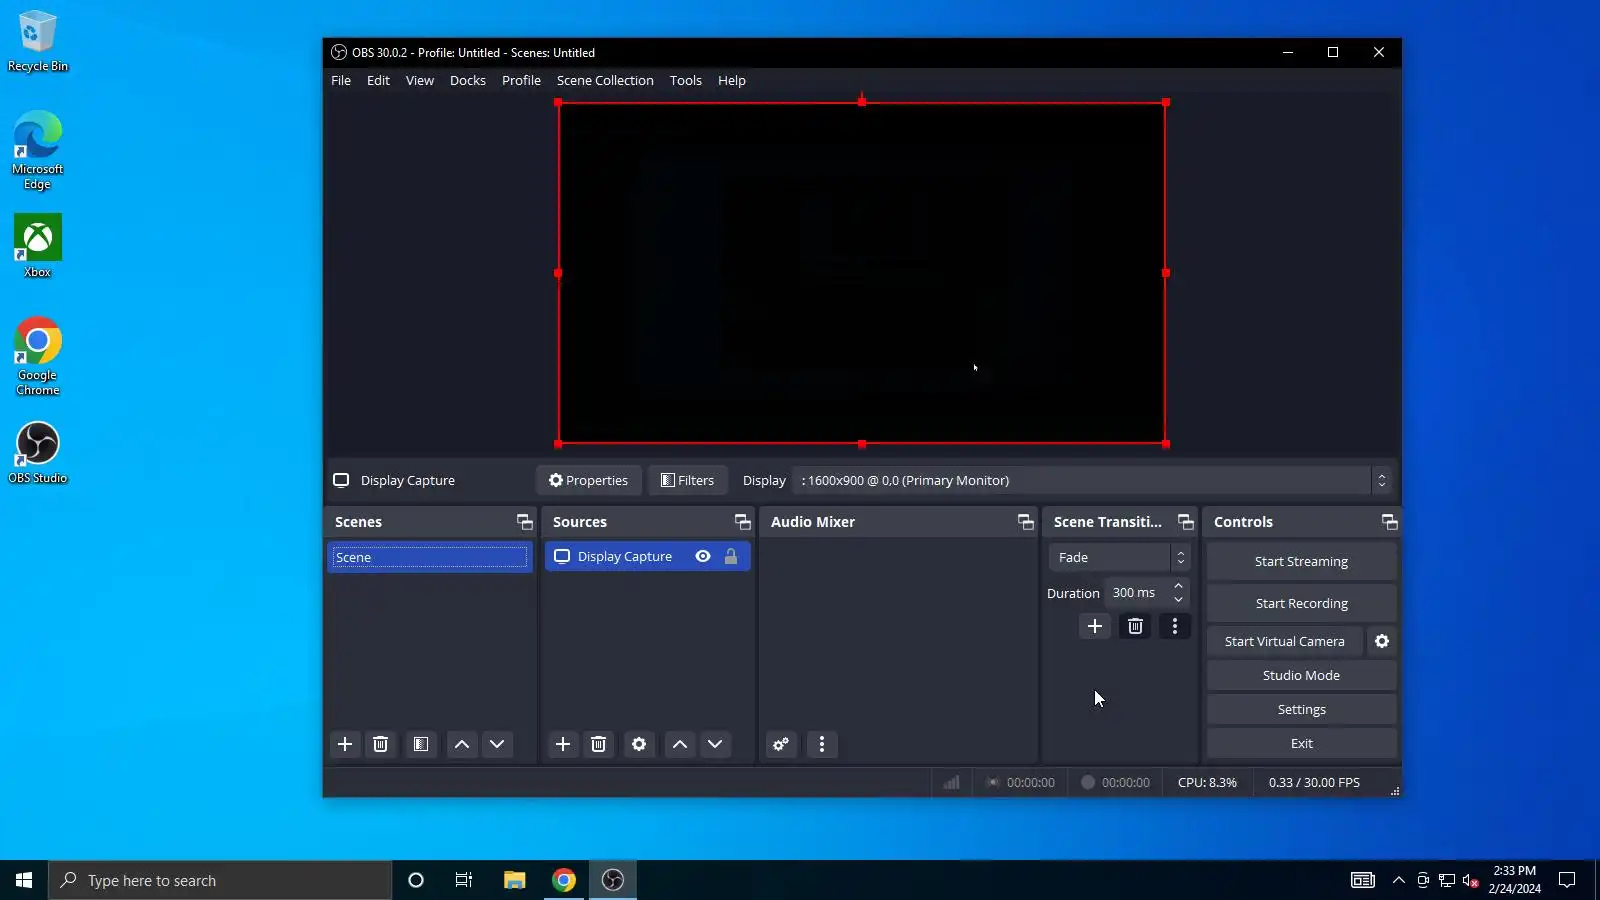This screenshot has height=900, width=1600.
Task: Open transition properties three-dot menu
Action: (1175, 626)
